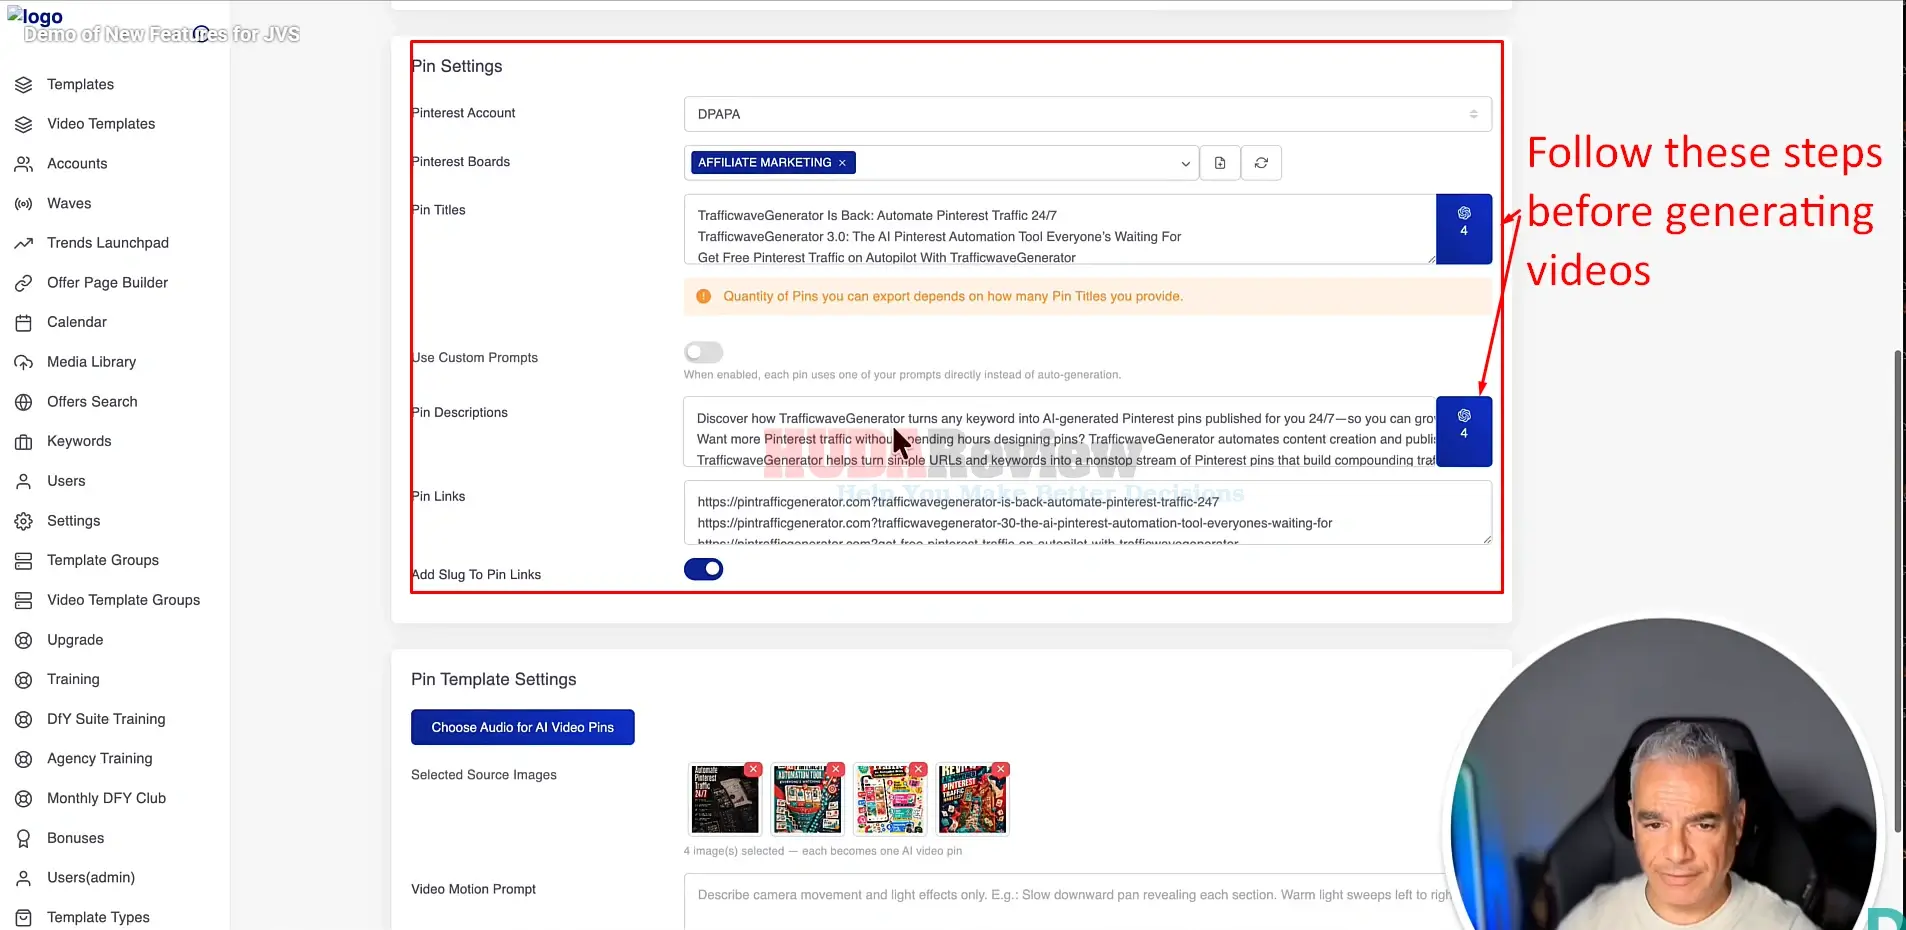The image size is (1906, 930).
Task: Click the Quantity of Pins notice text
Action: click(953, 297)
